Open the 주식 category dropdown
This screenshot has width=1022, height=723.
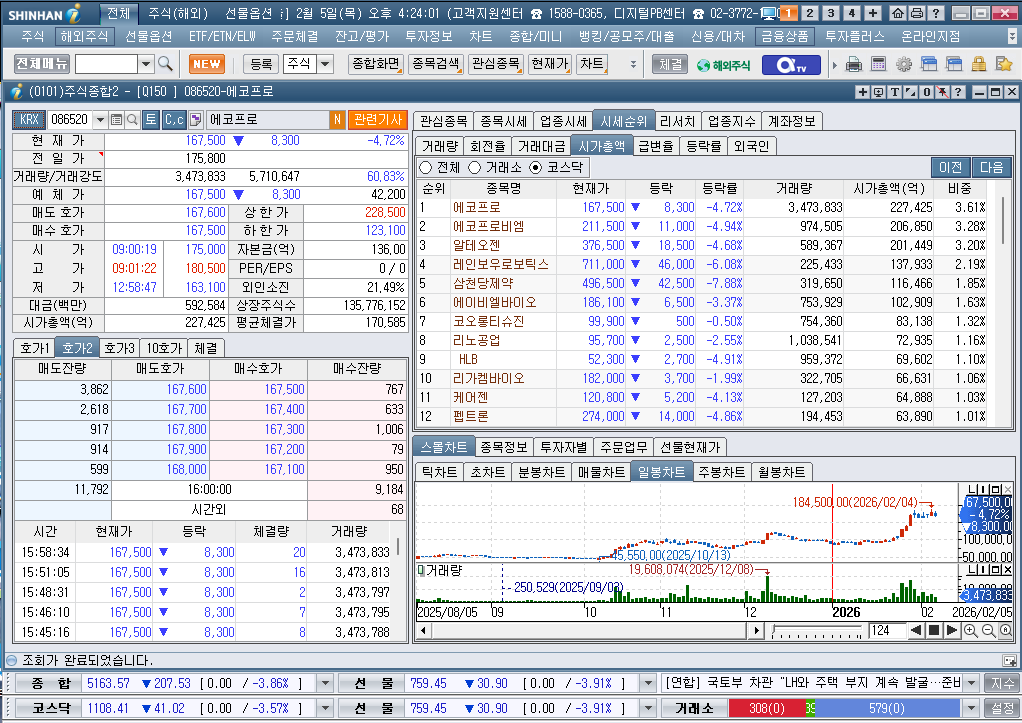tap(325, 64)
